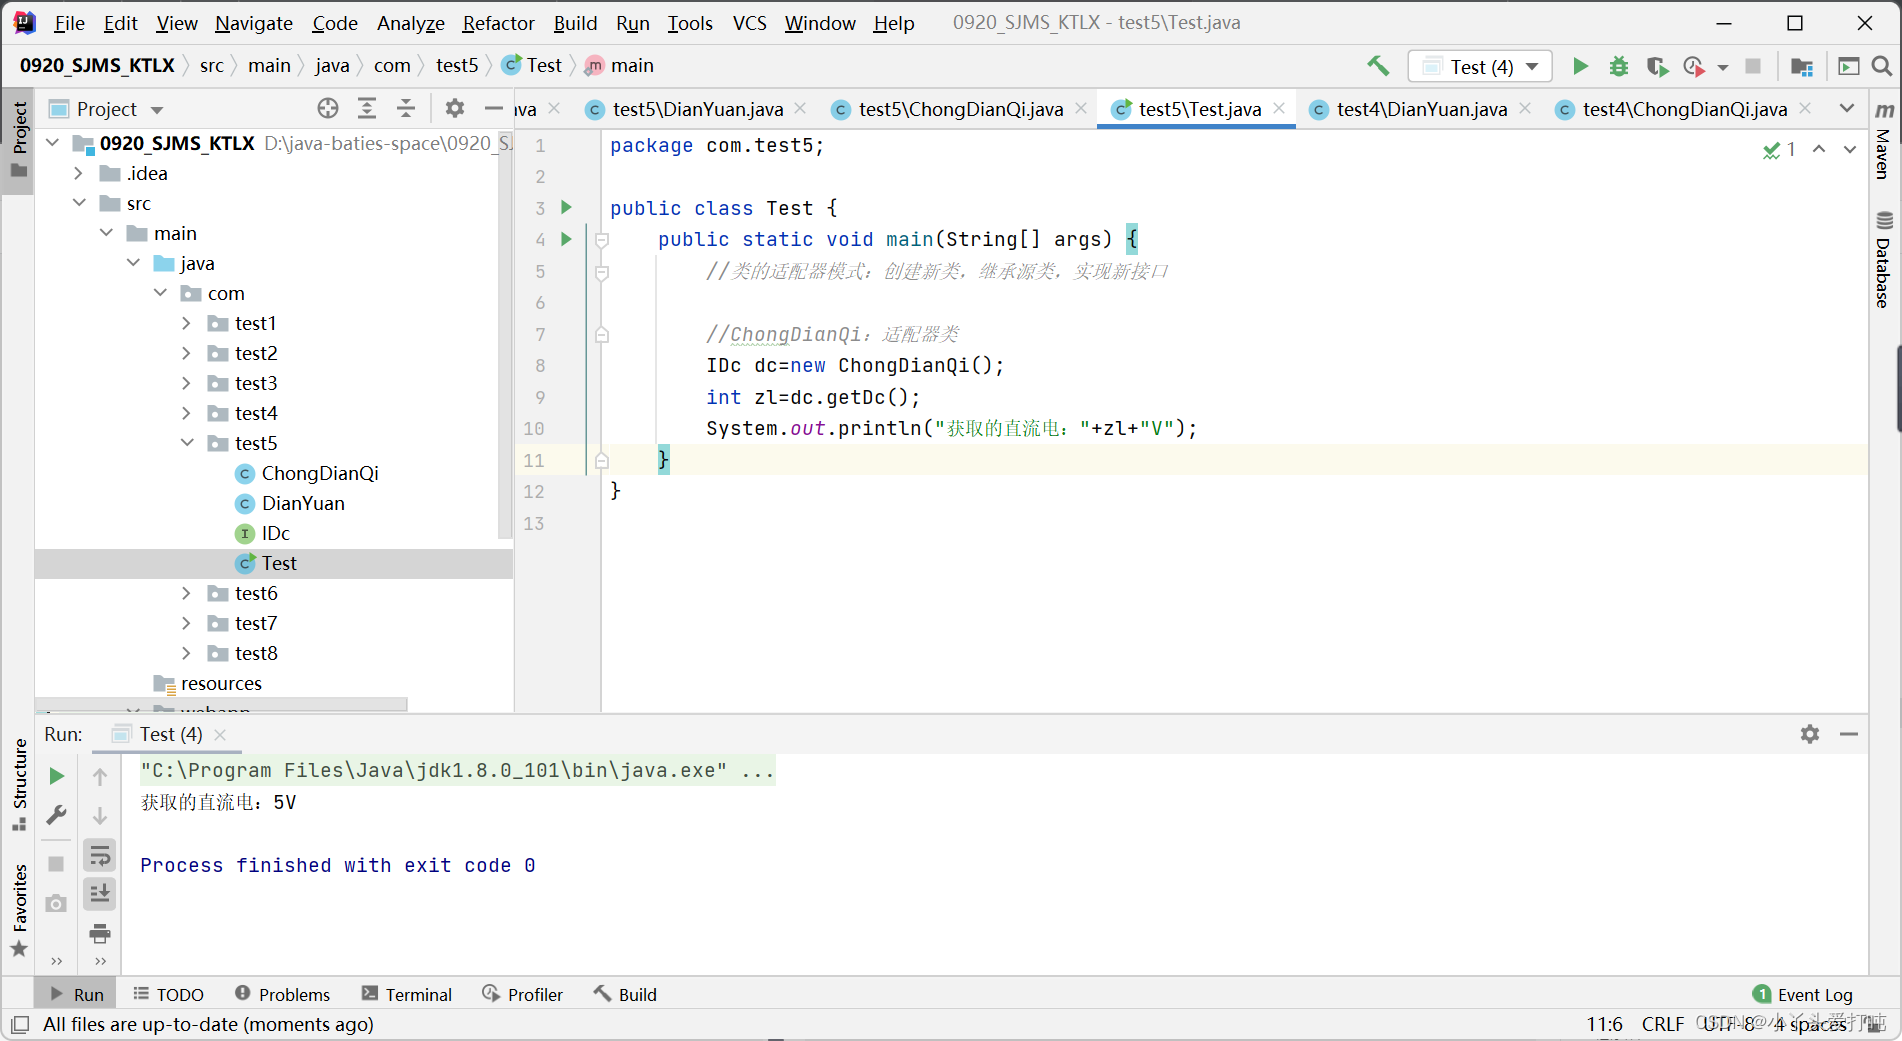Click the Print icon in Run console
Screen dimensions: 1902x1041
click(x=100, y=934)
